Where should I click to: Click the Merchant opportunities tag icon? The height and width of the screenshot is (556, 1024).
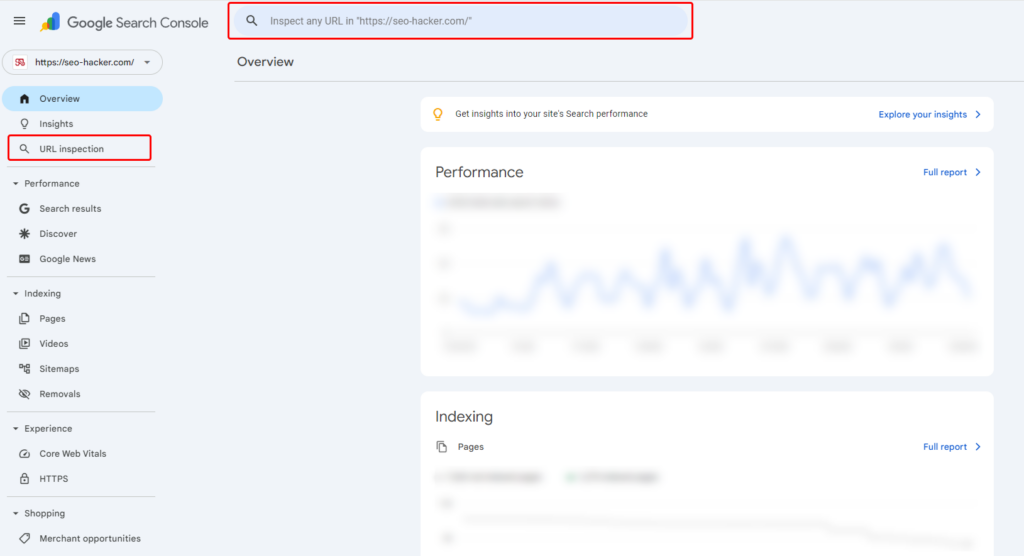[x=25, y=539]
